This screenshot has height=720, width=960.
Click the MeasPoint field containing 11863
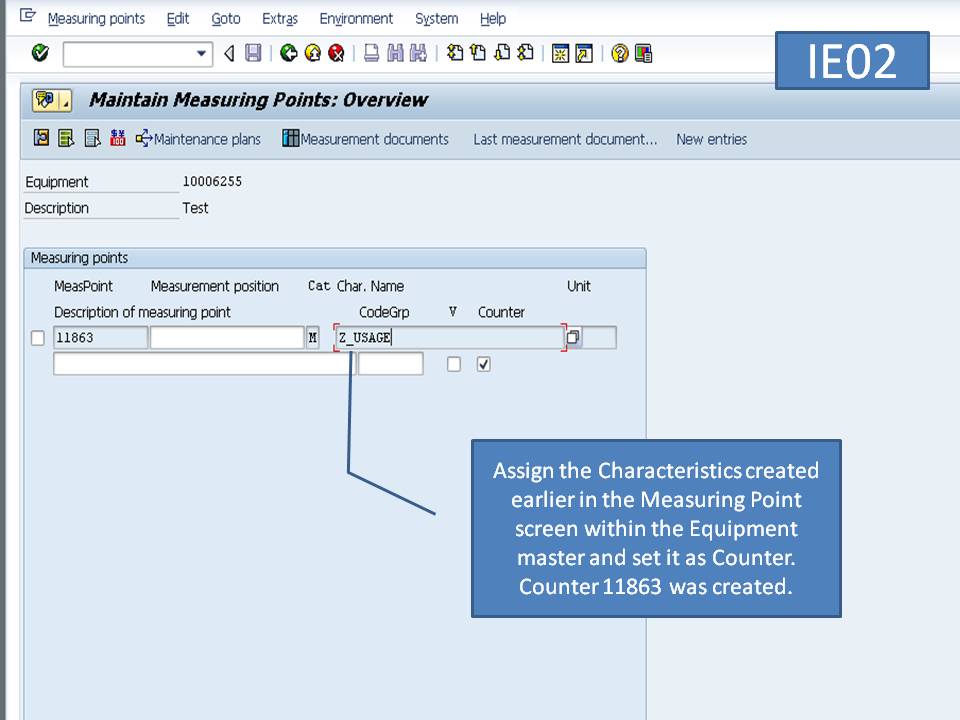pos(100,338)
